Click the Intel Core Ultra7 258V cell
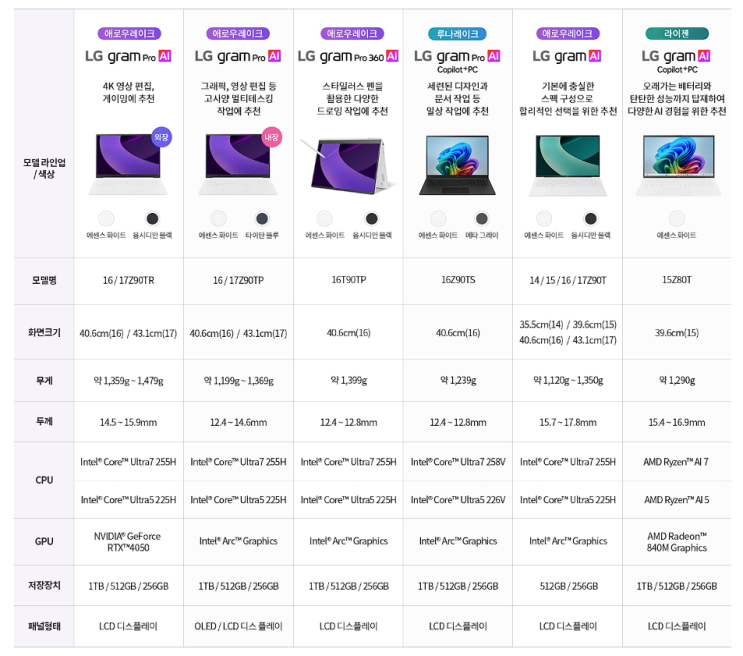 click(458, 462)
